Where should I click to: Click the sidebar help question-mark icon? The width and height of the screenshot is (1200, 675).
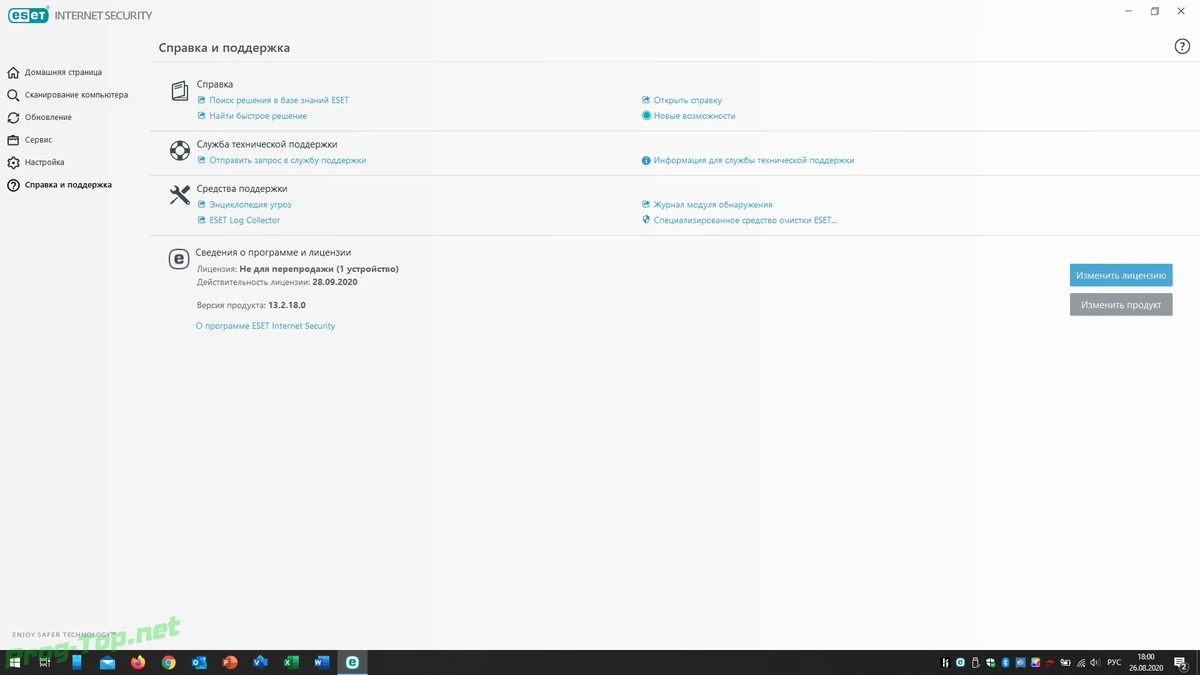(x=13, y=185)
